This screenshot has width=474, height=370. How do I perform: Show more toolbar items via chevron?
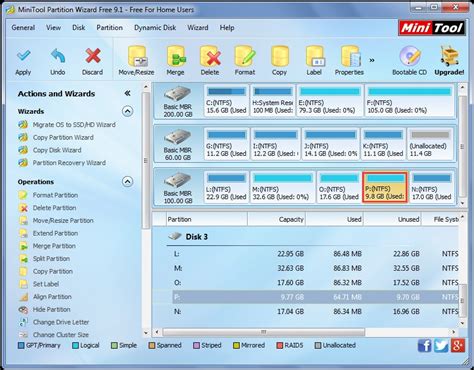[372, 60]
